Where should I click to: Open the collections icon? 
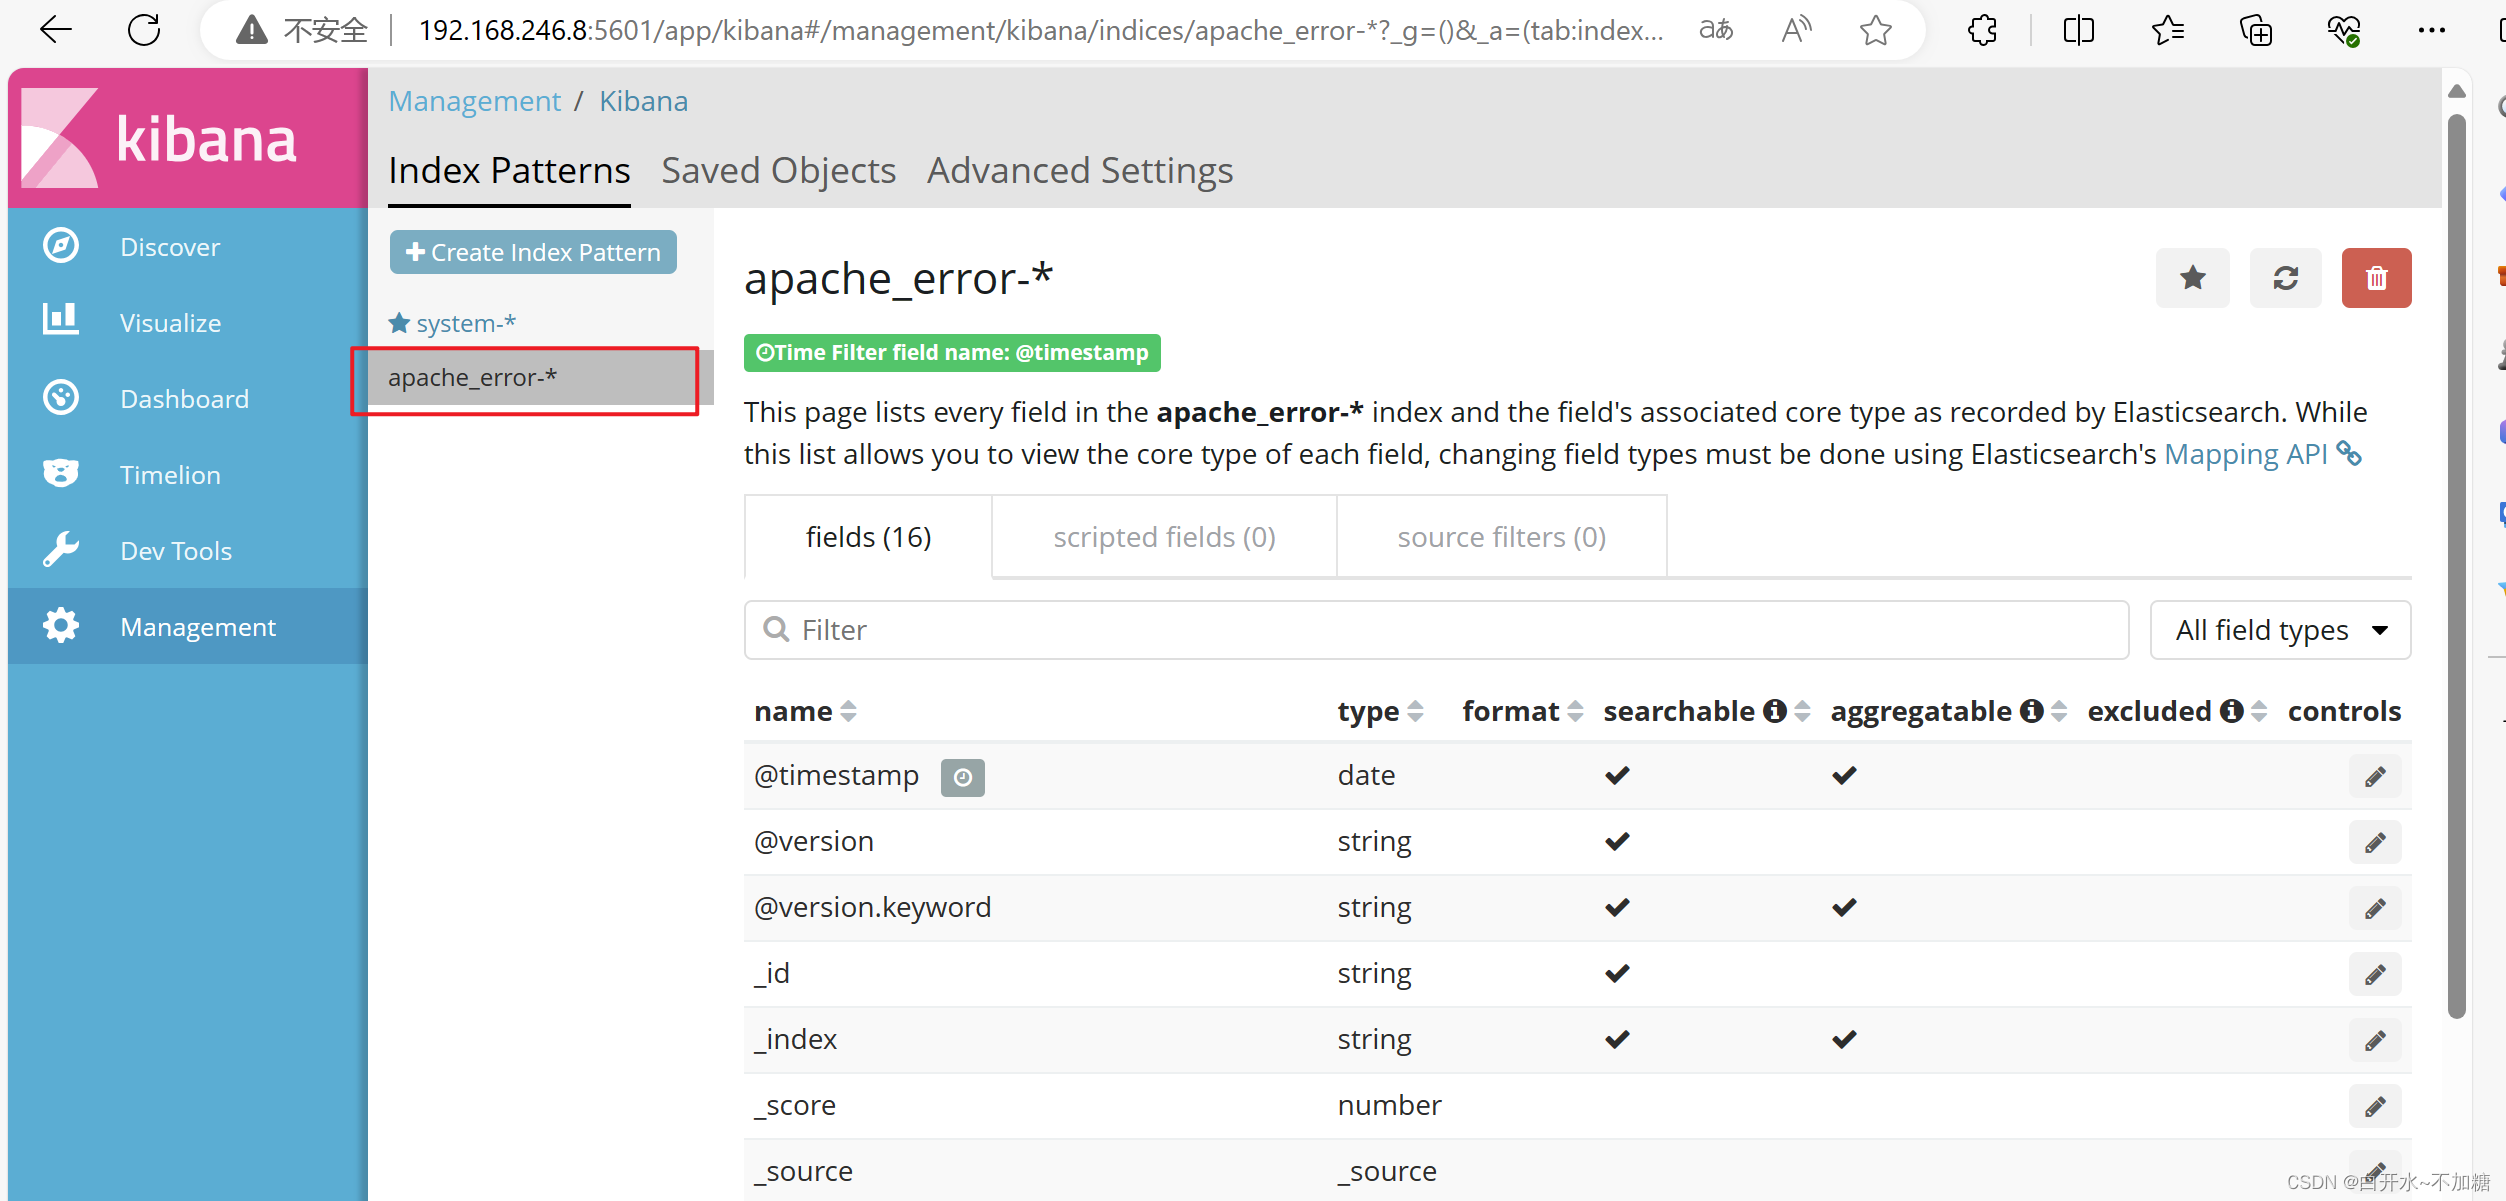(x=2256, y=30)
